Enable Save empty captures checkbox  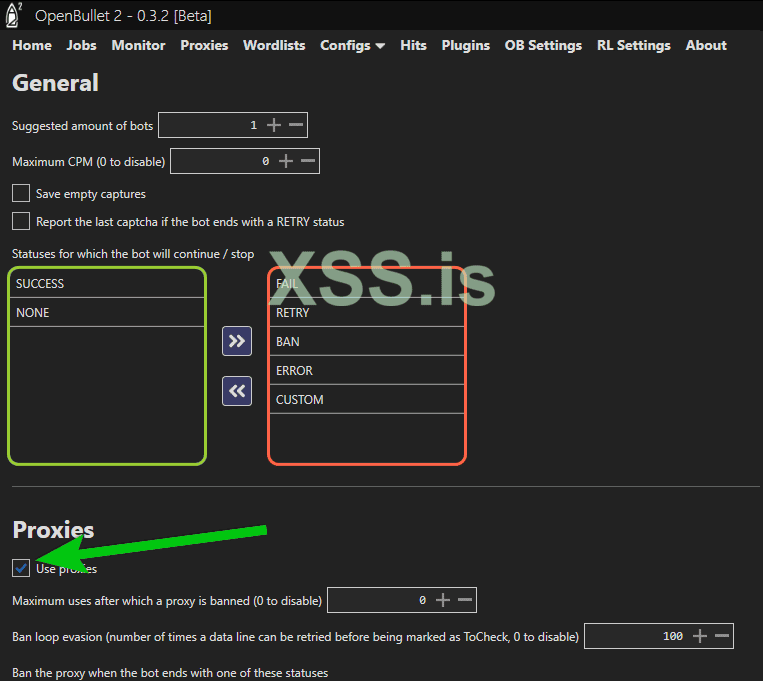click(x=21, y=193)
